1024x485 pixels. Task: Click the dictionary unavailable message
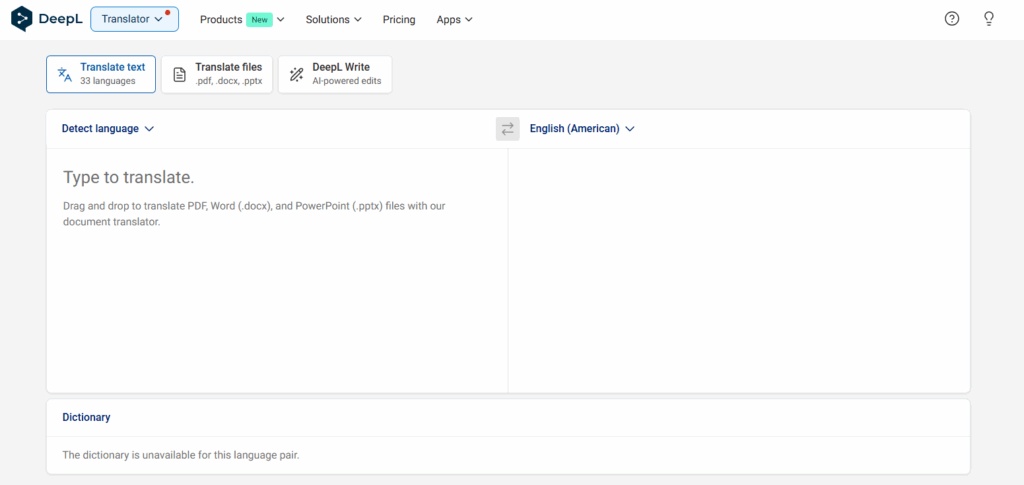coord(181,455)
